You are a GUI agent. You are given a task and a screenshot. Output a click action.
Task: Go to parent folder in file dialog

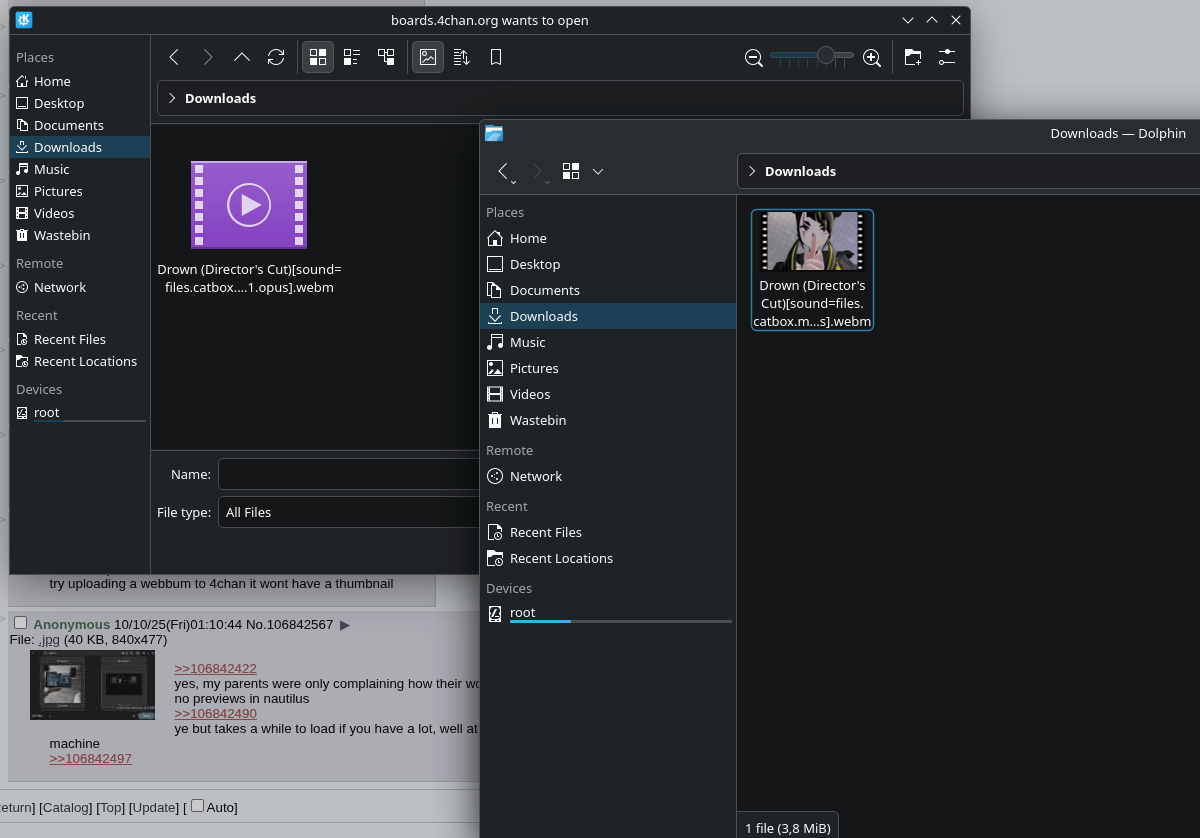point(242,58)
